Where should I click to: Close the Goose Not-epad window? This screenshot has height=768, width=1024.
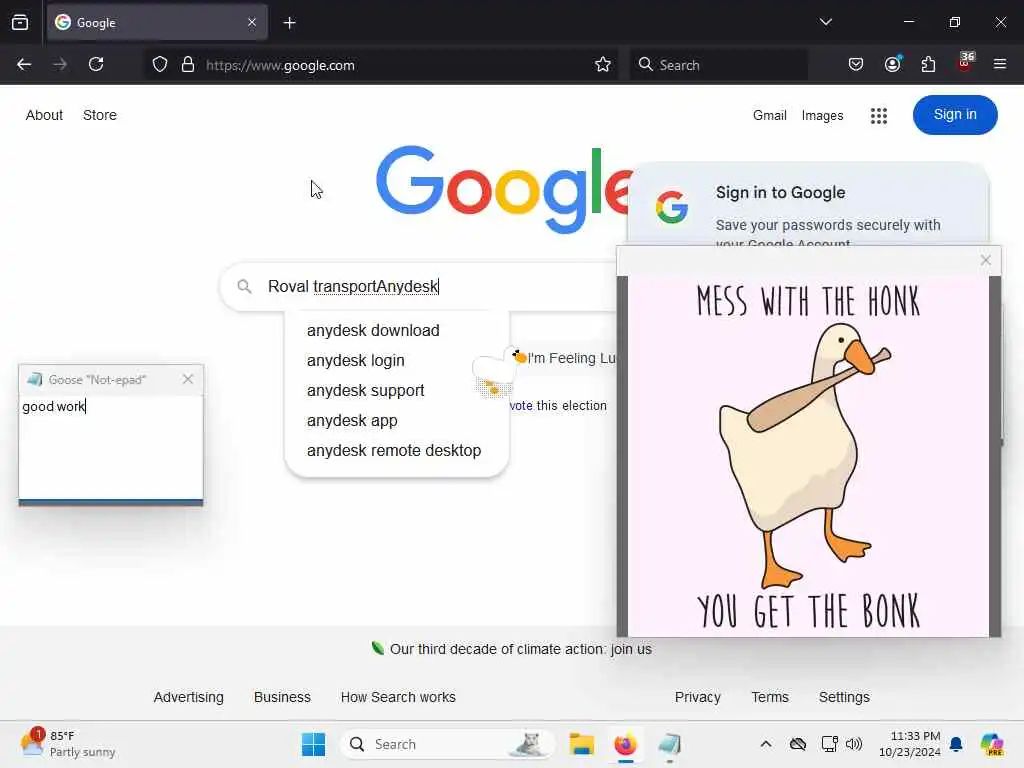click(x=188, y=379)
